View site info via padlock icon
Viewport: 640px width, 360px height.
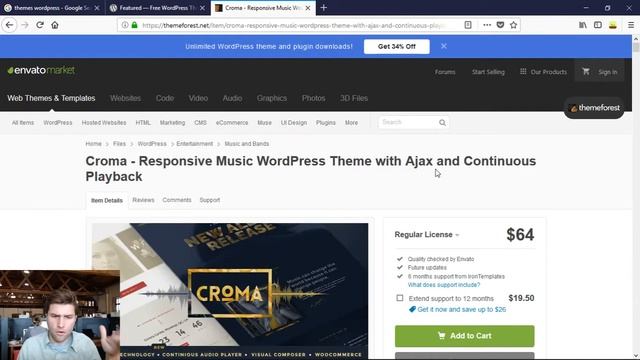[134, 25]
